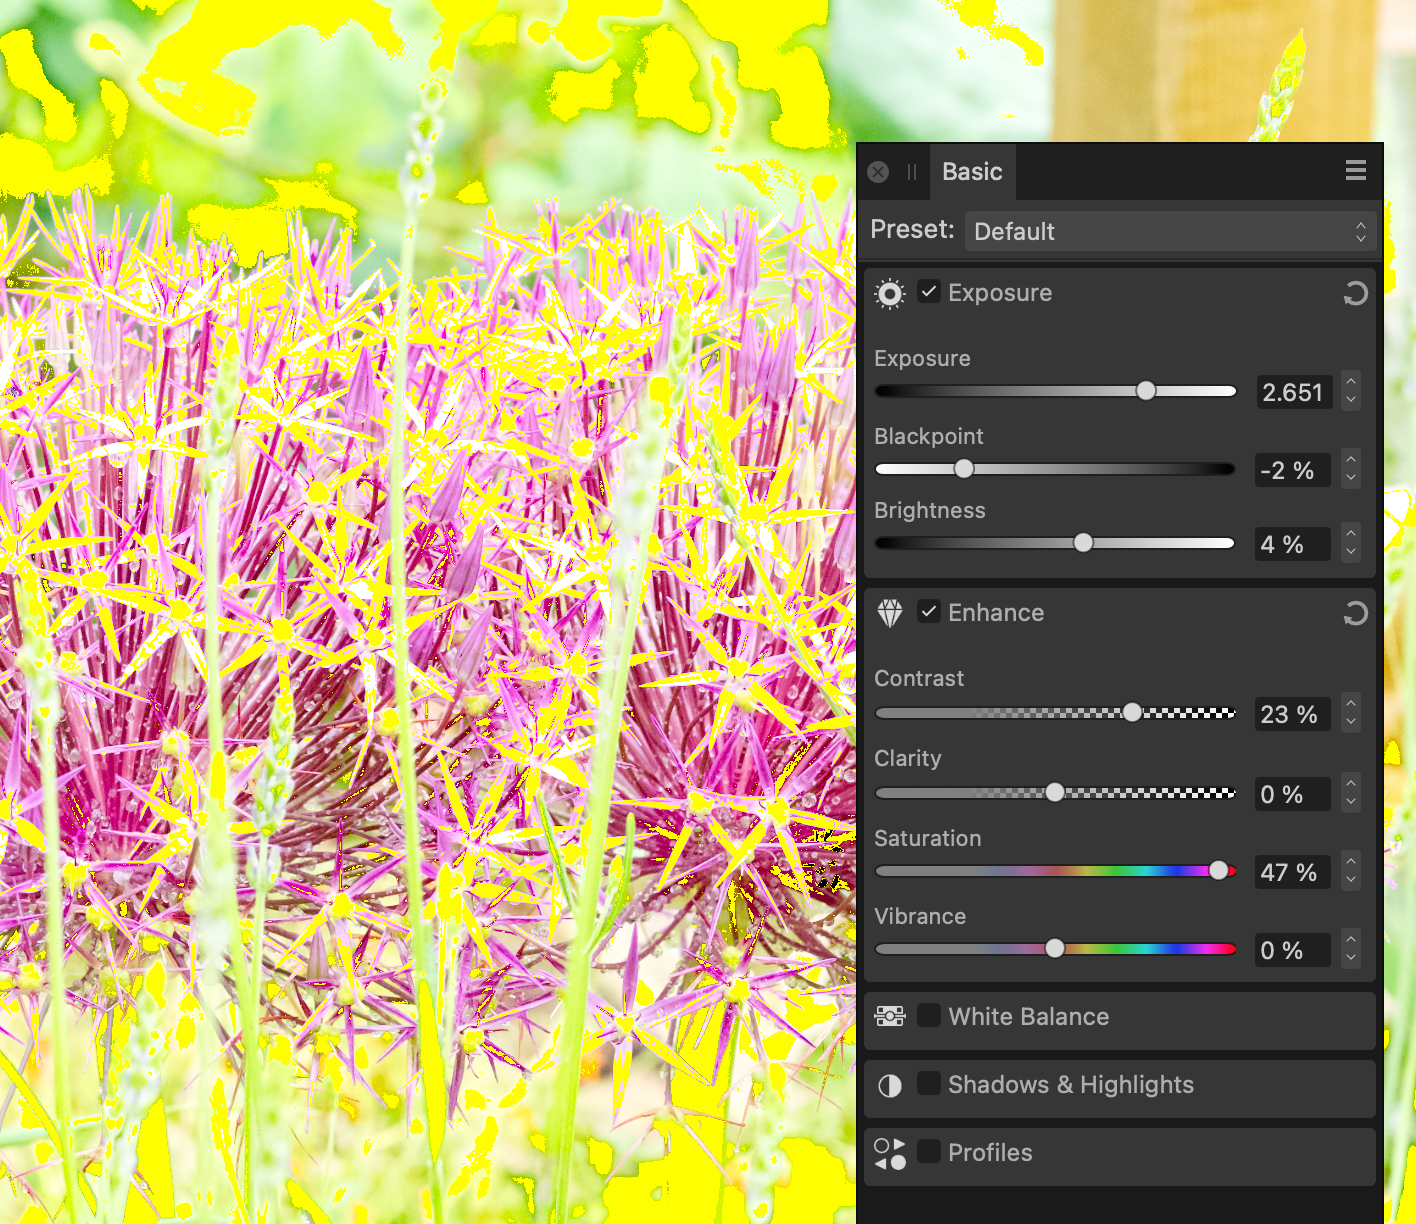1416x1224 pixels.
Task: Expand the Shadows & Highlights section label
Action: (1070, 1085)
